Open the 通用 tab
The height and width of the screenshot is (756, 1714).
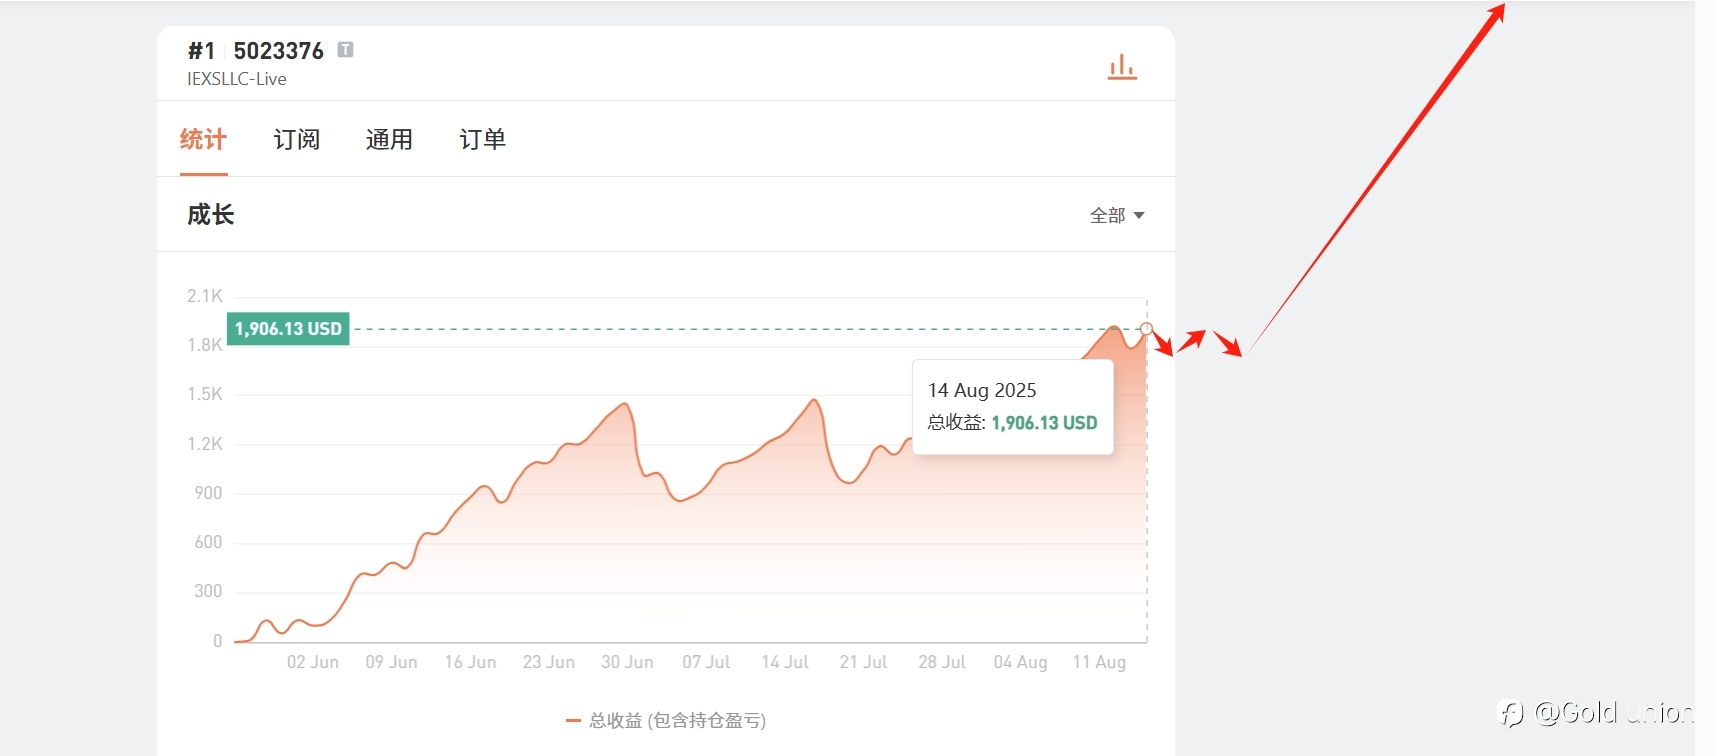point(389,140)
